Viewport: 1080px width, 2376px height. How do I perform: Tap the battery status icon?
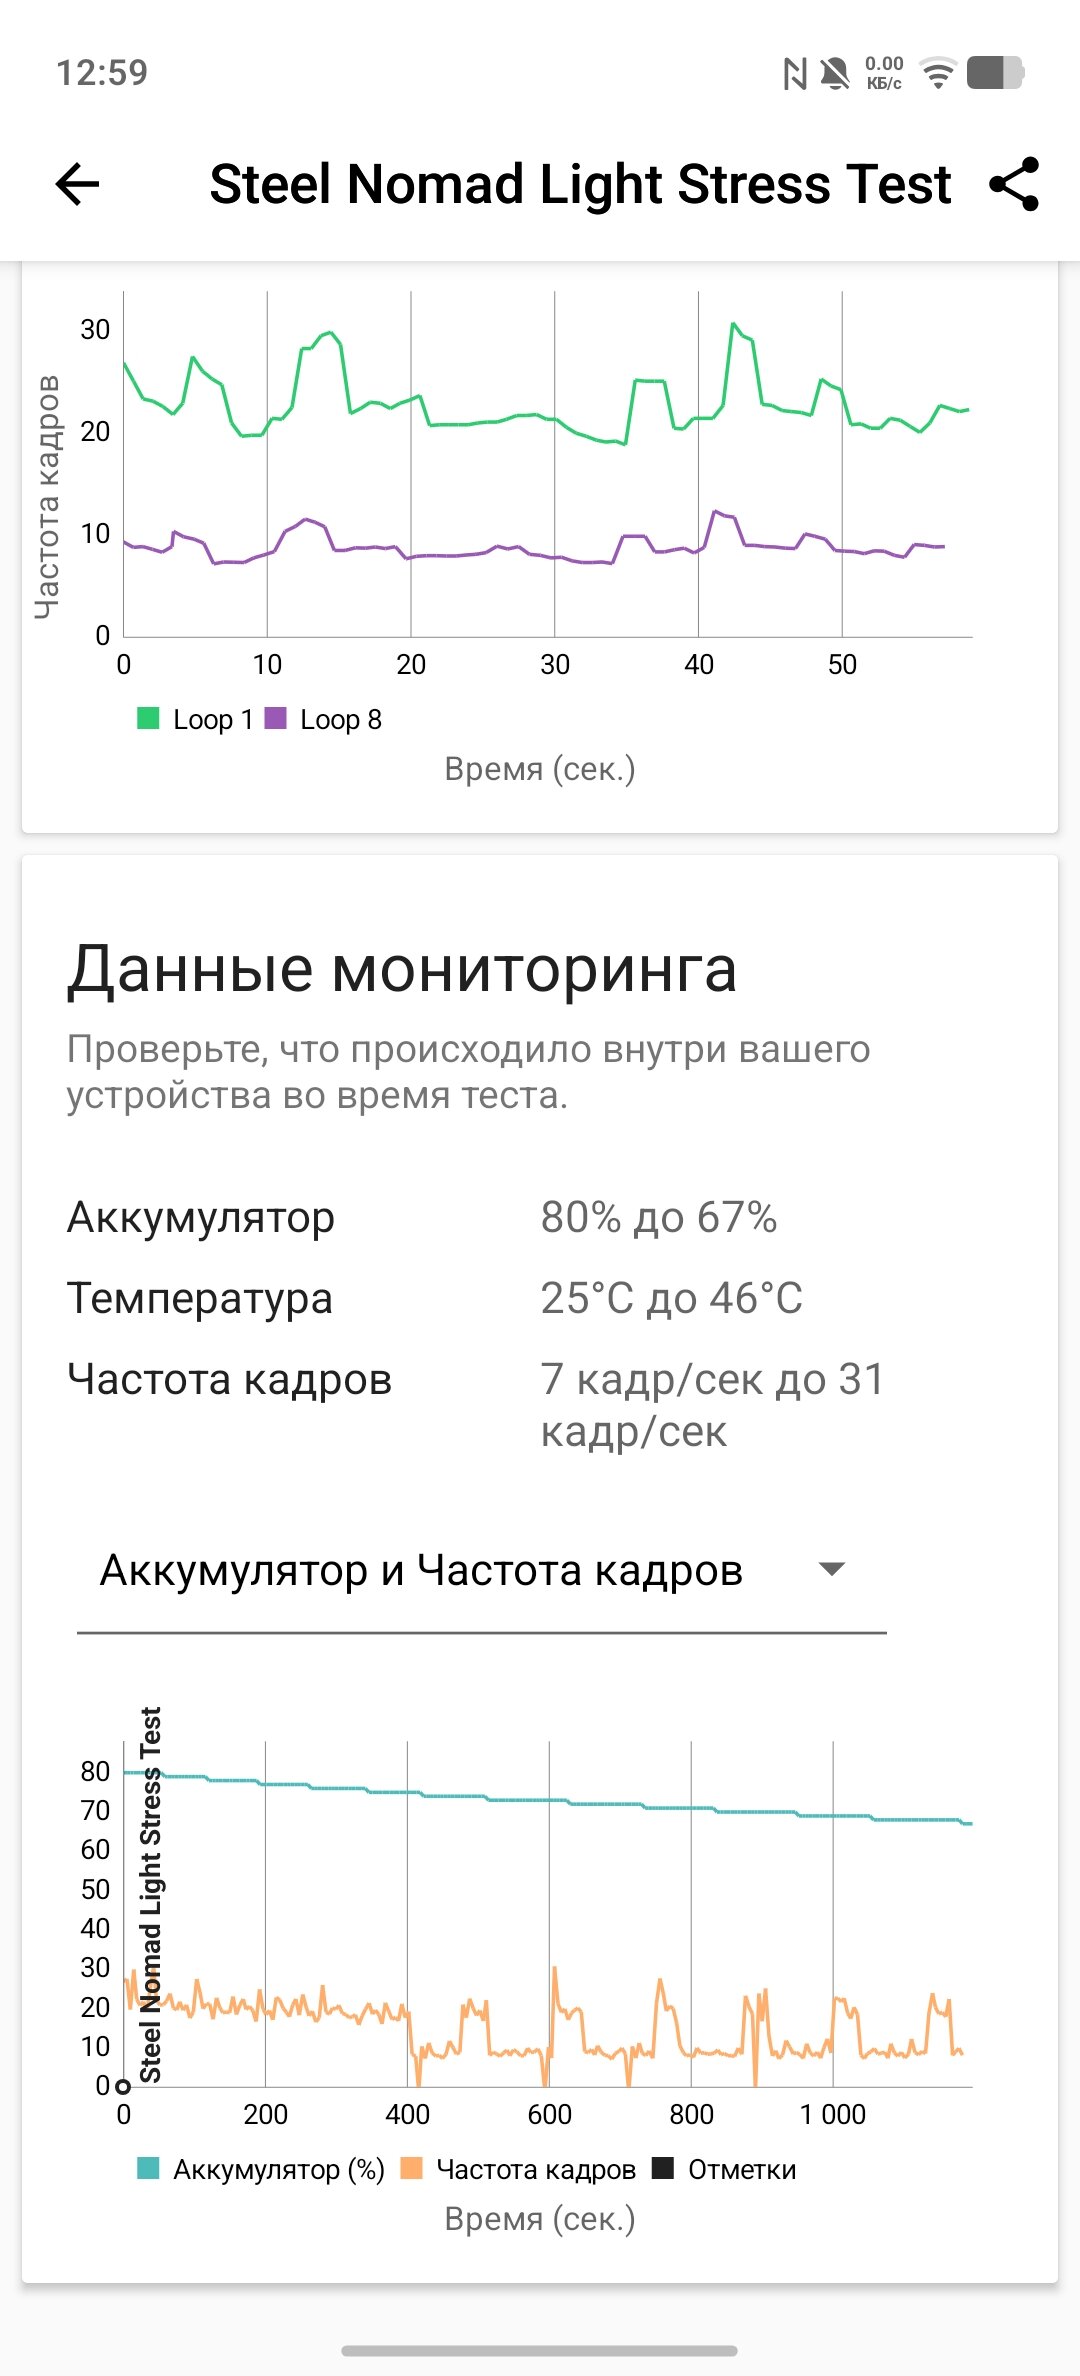(995, 73)
